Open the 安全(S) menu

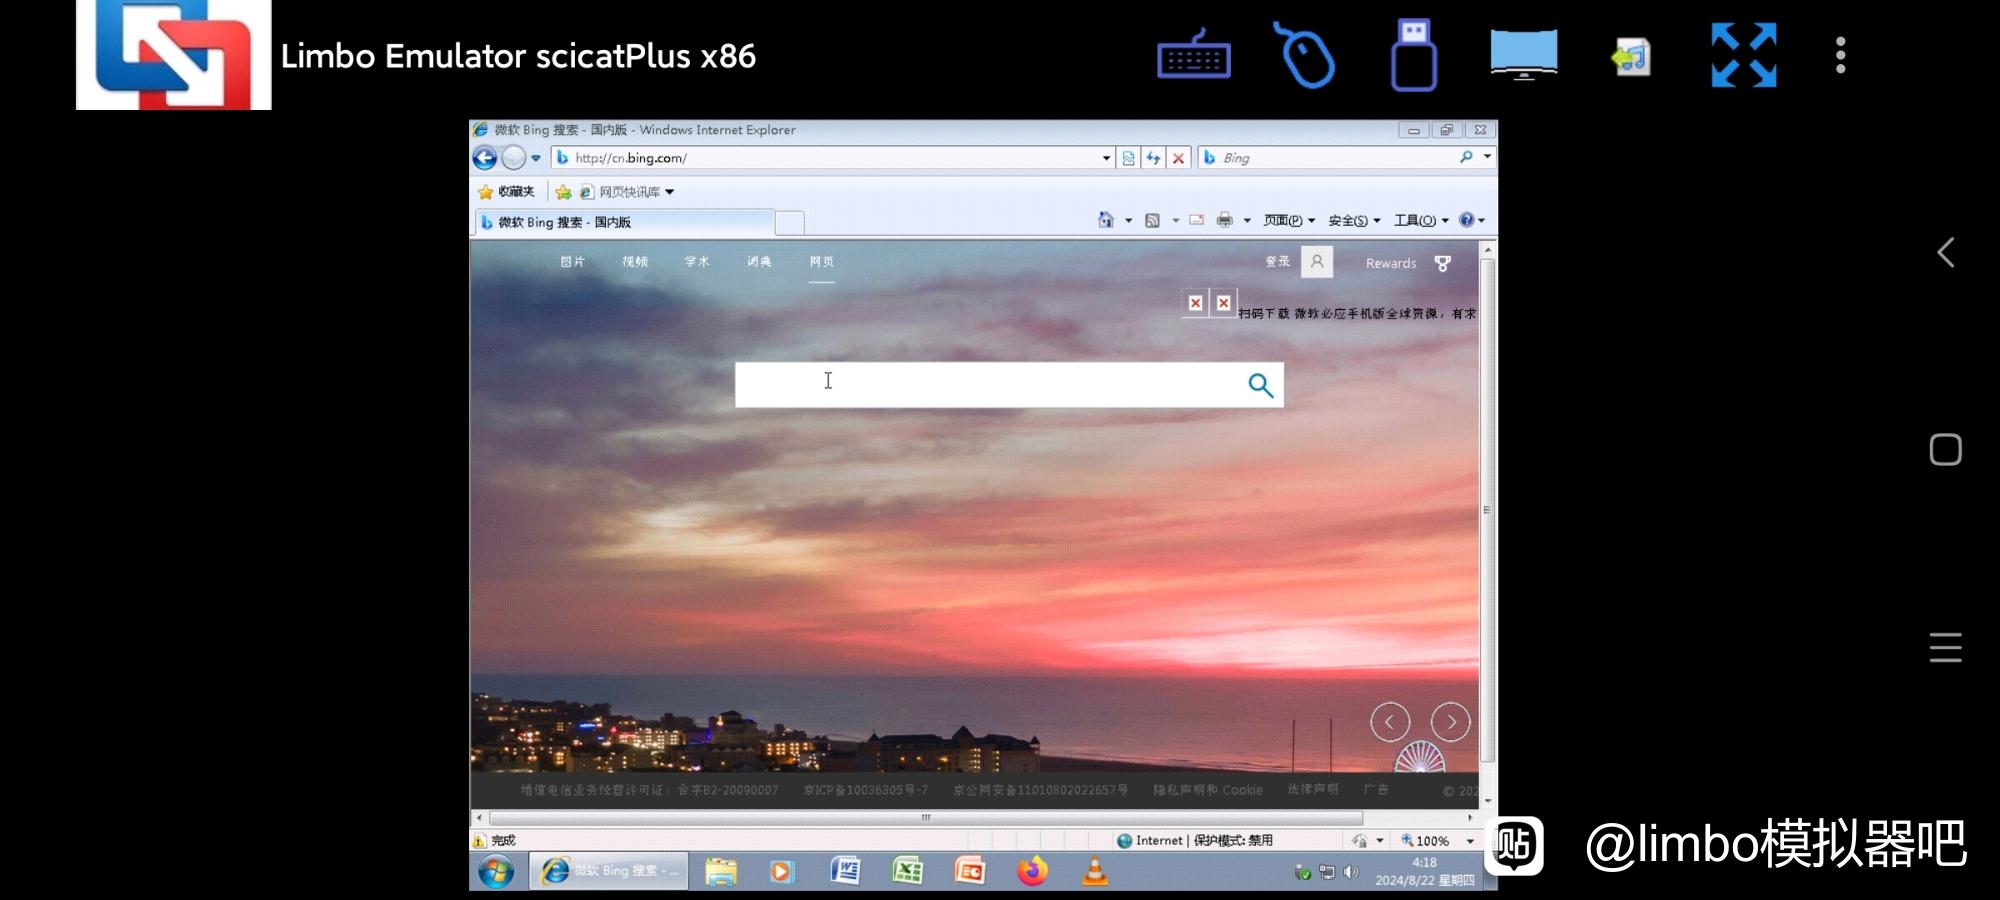click(x=1354, y=221)
